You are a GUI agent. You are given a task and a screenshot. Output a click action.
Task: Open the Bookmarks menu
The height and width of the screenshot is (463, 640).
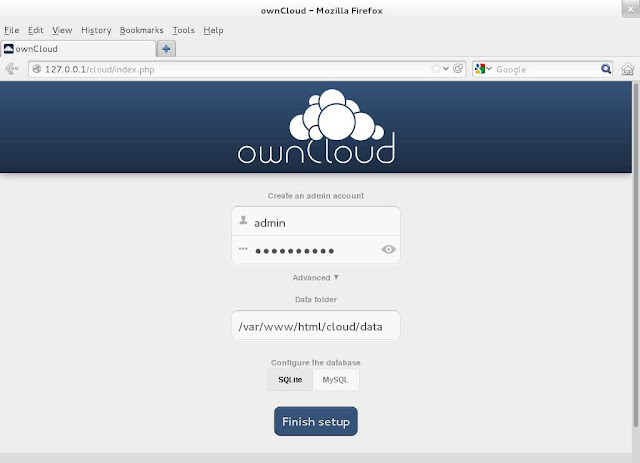141,30
